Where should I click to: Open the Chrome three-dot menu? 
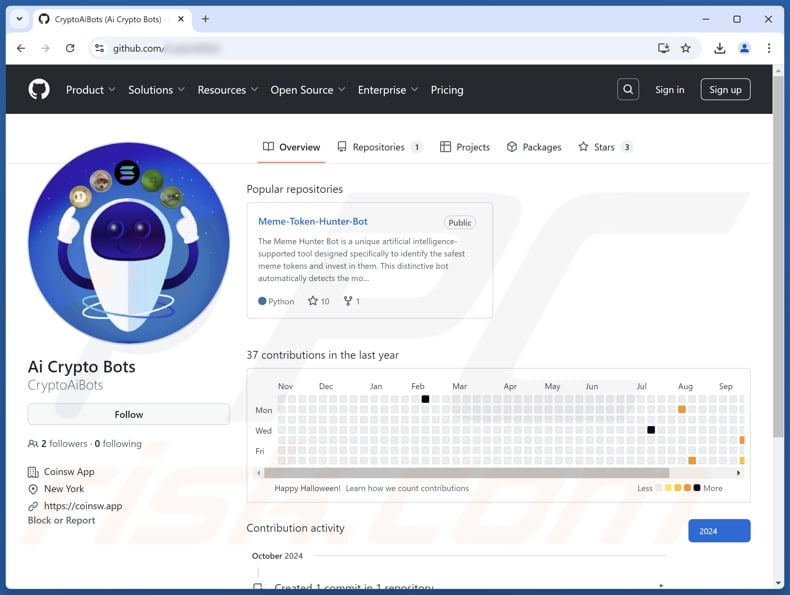(x=769, y=48)
